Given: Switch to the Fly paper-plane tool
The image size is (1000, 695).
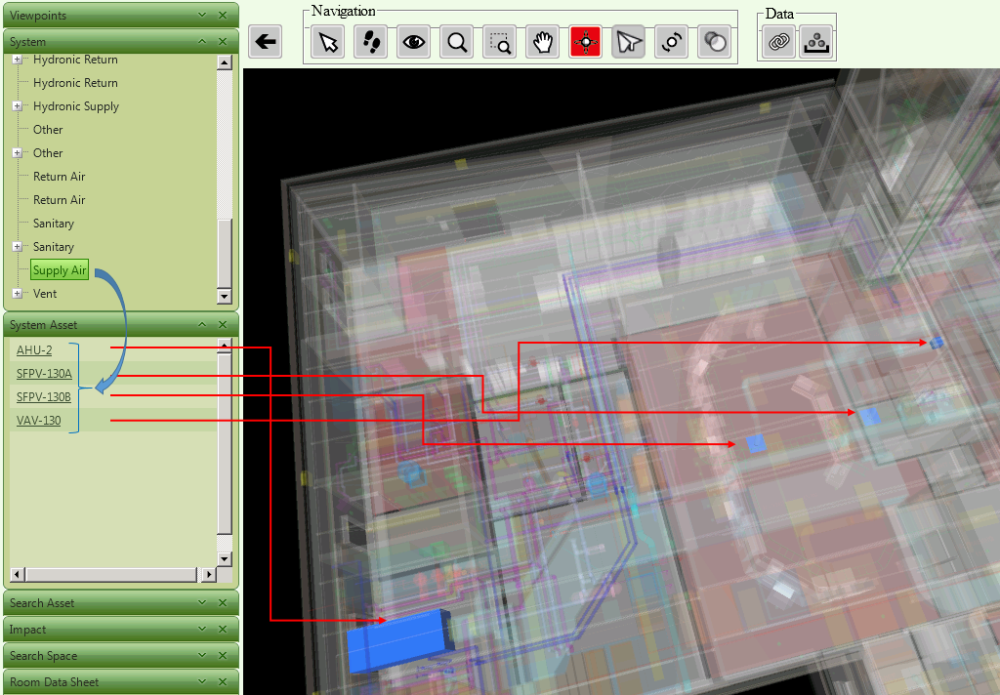Looking at the screenshot, I should pos(628,42).
